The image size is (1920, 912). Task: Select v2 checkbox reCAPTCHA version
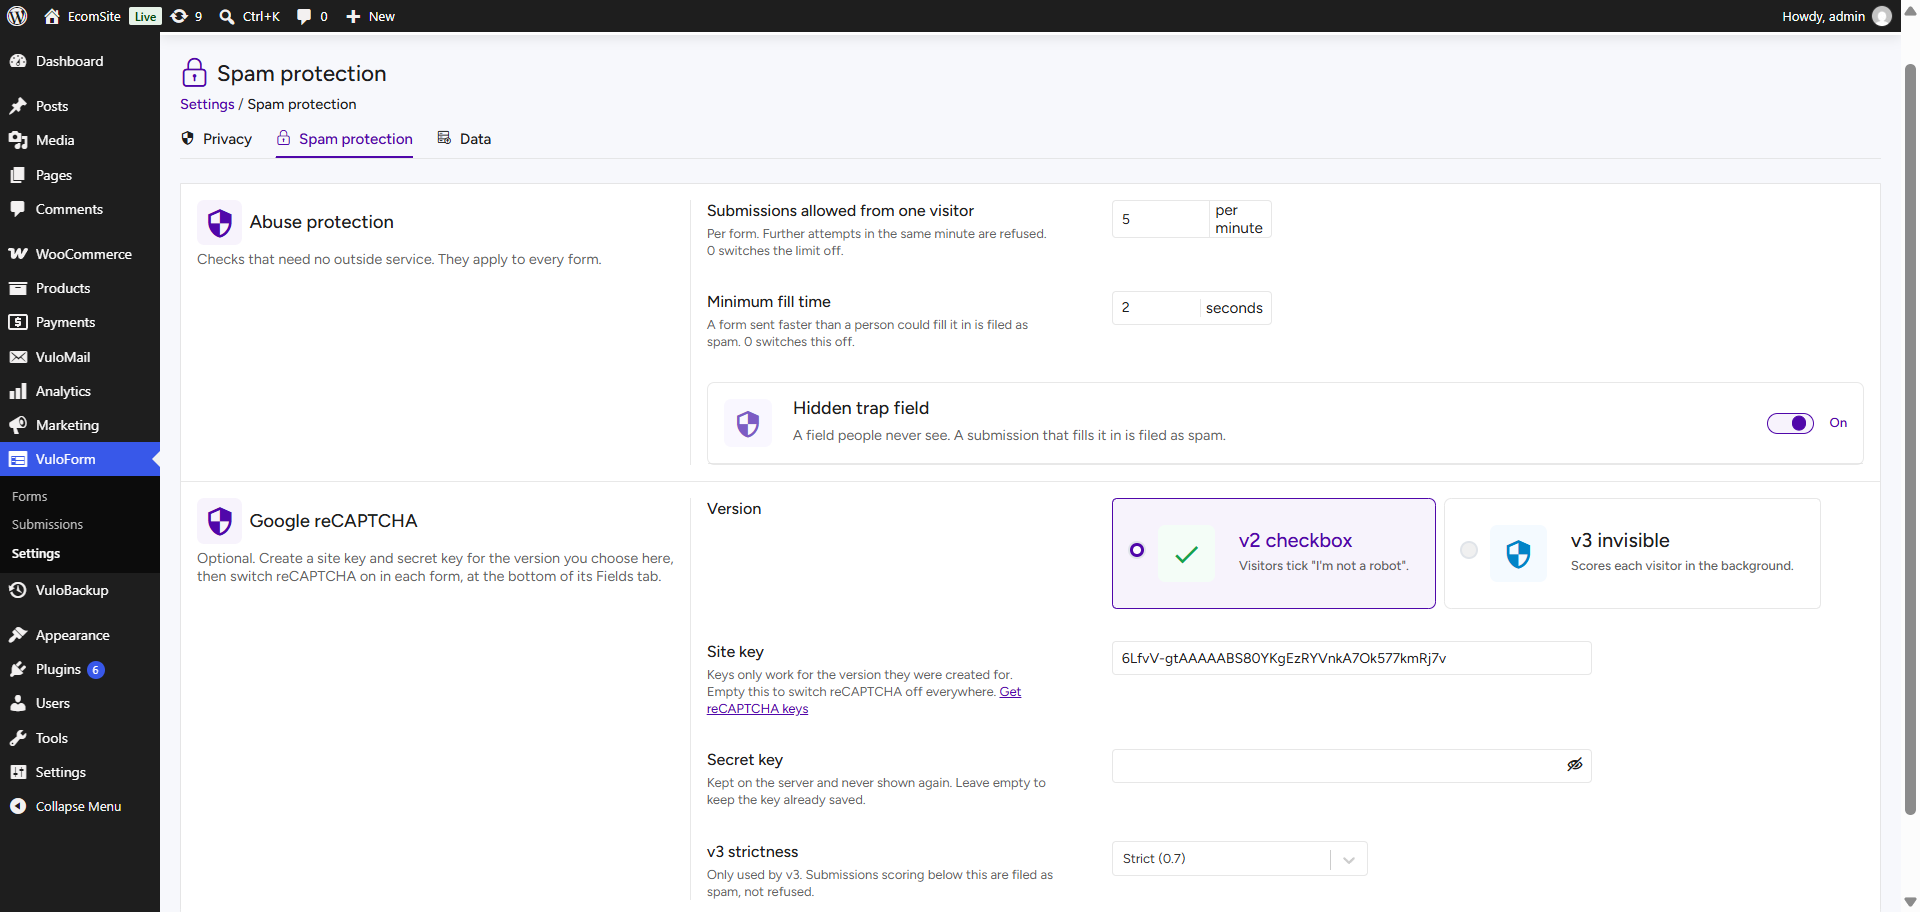click(1273, 553)
